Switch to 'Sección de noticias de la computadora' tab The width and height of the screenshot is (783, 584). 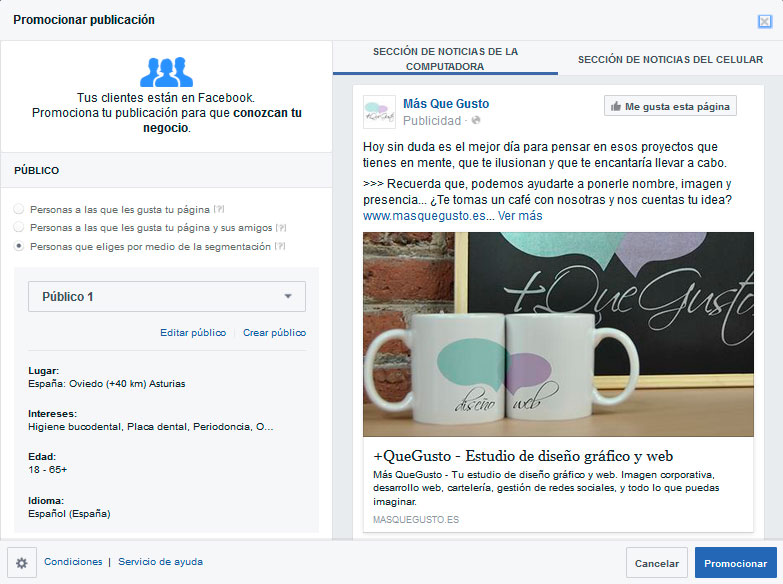pos(445,59)
